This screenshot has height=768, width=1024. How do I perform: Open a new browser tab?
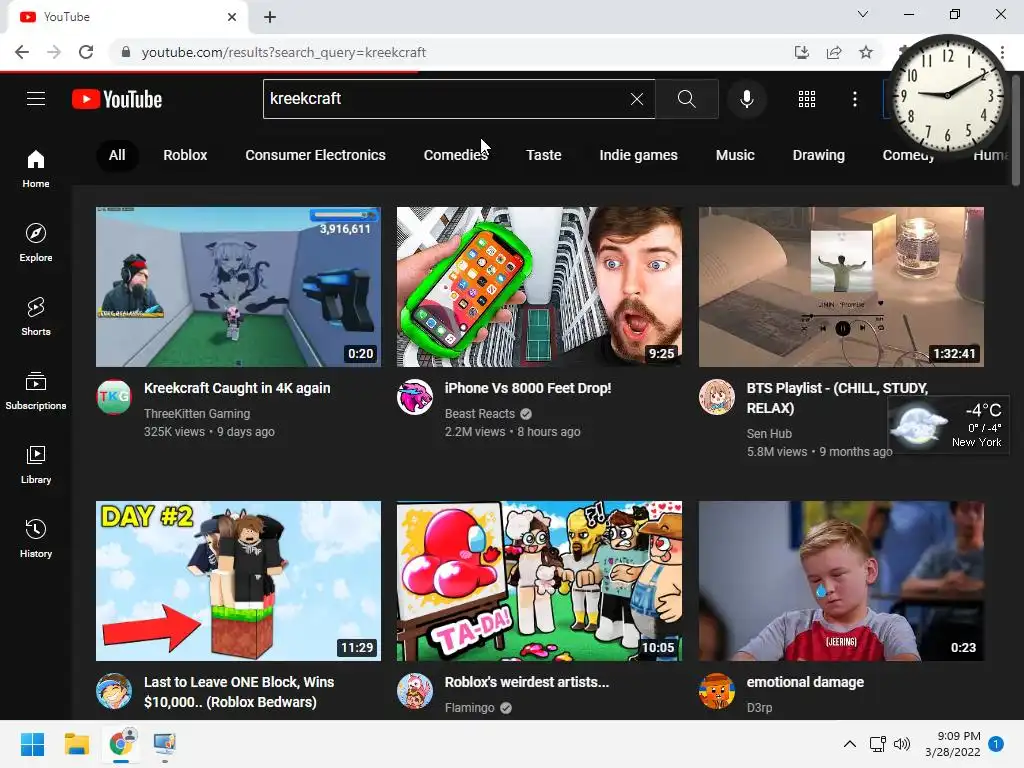pos(270,17)
